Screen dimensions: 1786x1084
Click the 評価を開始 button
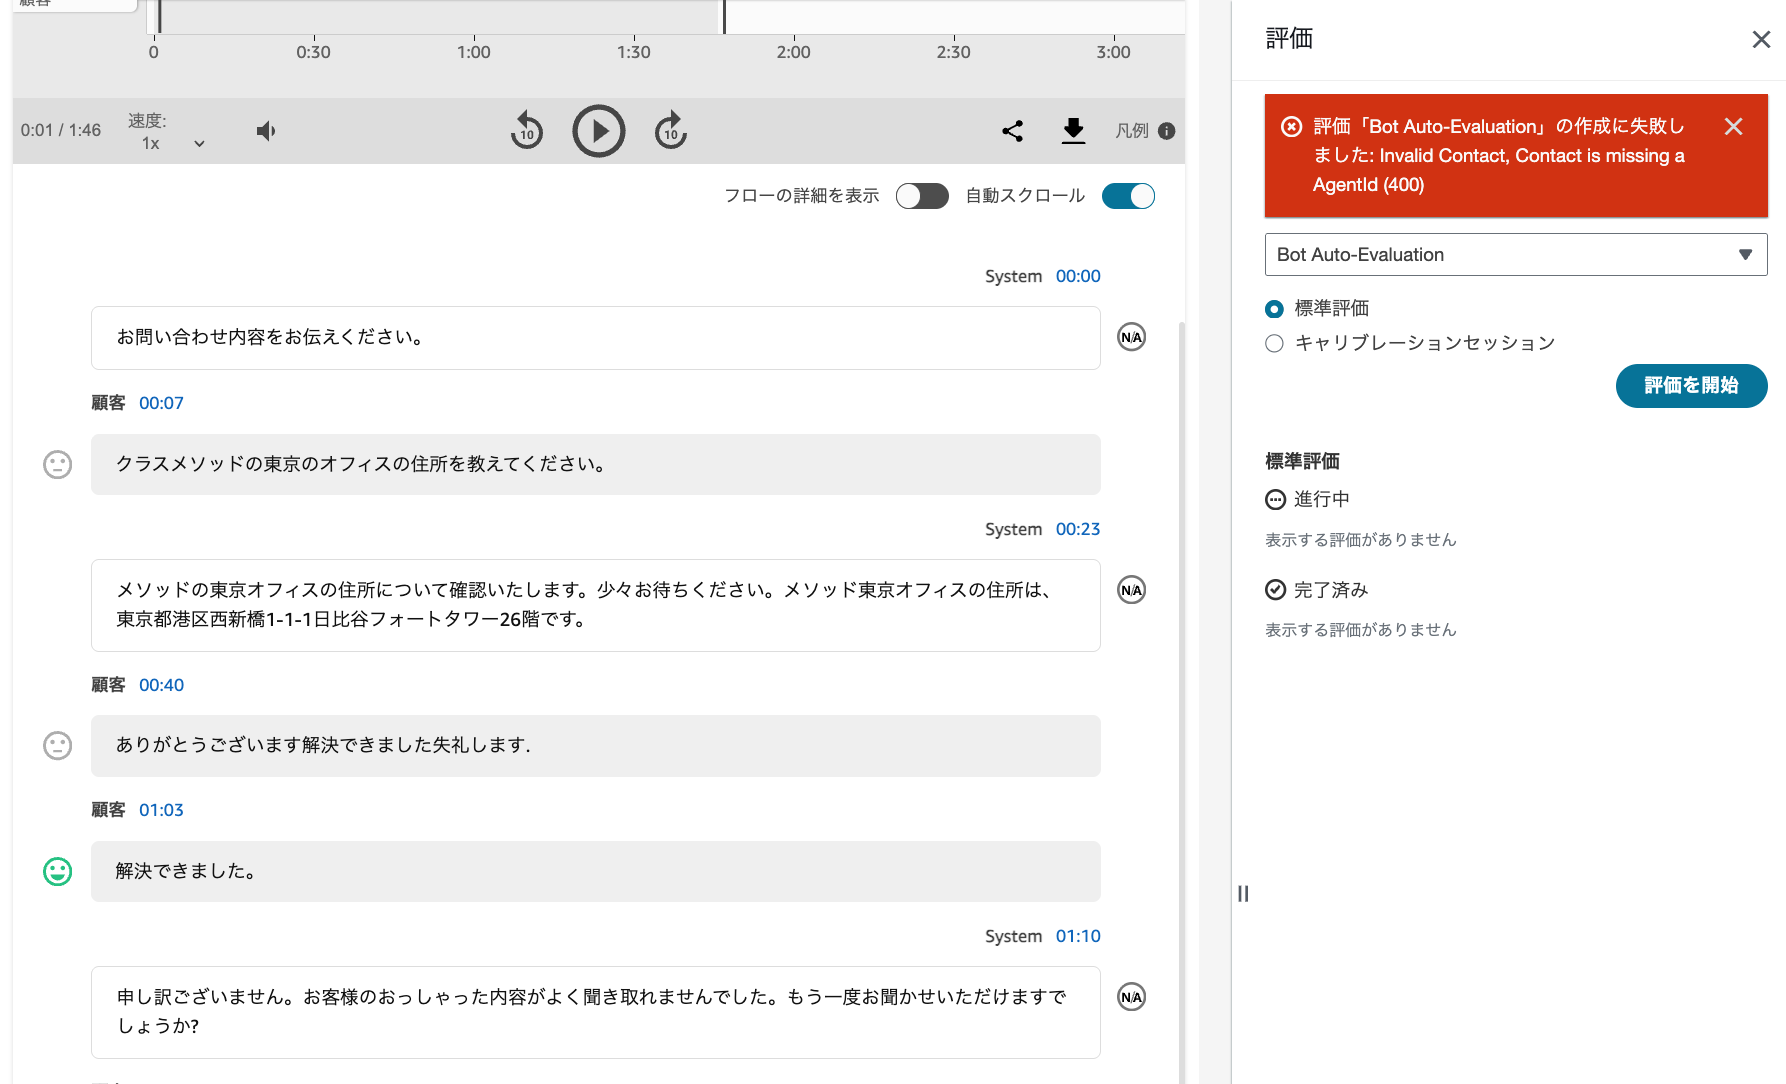tap(1691, 386)
